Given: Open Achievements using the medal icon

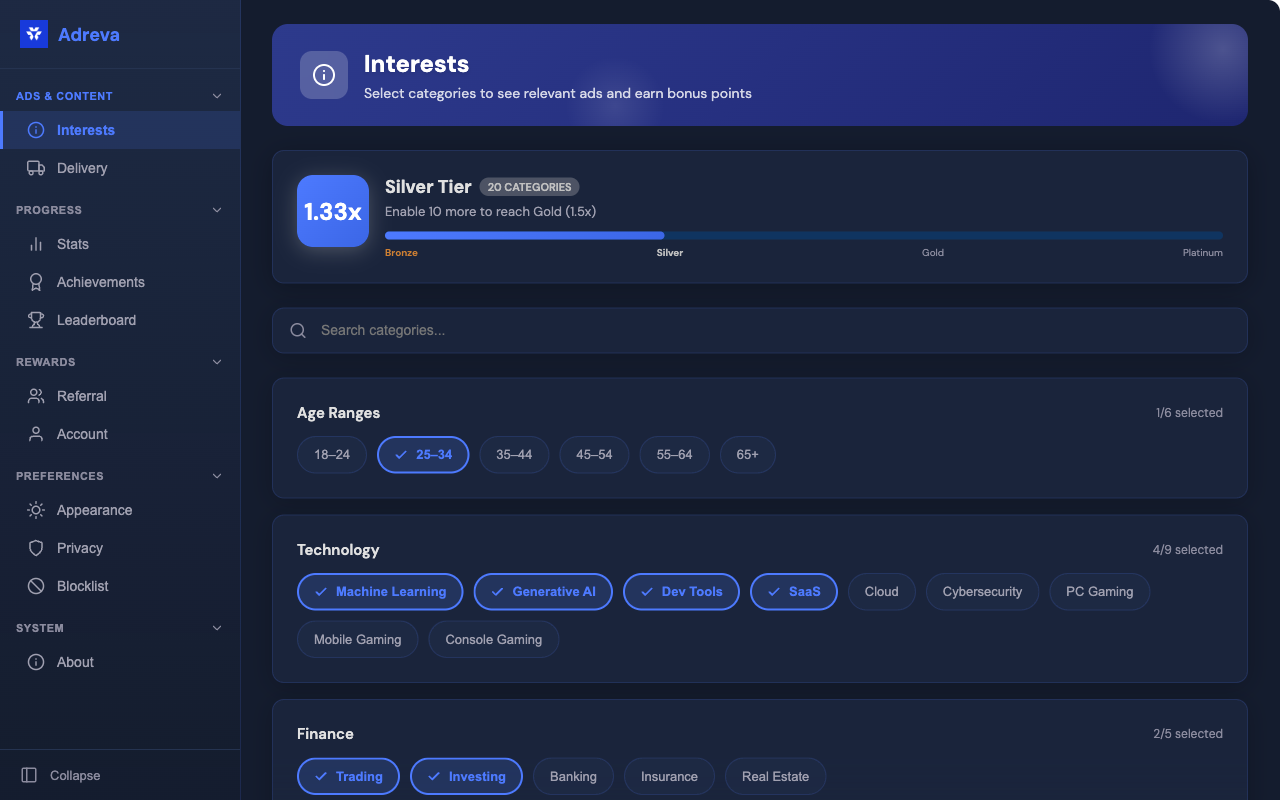Looking at the screenshot, I should coord(36,282).
